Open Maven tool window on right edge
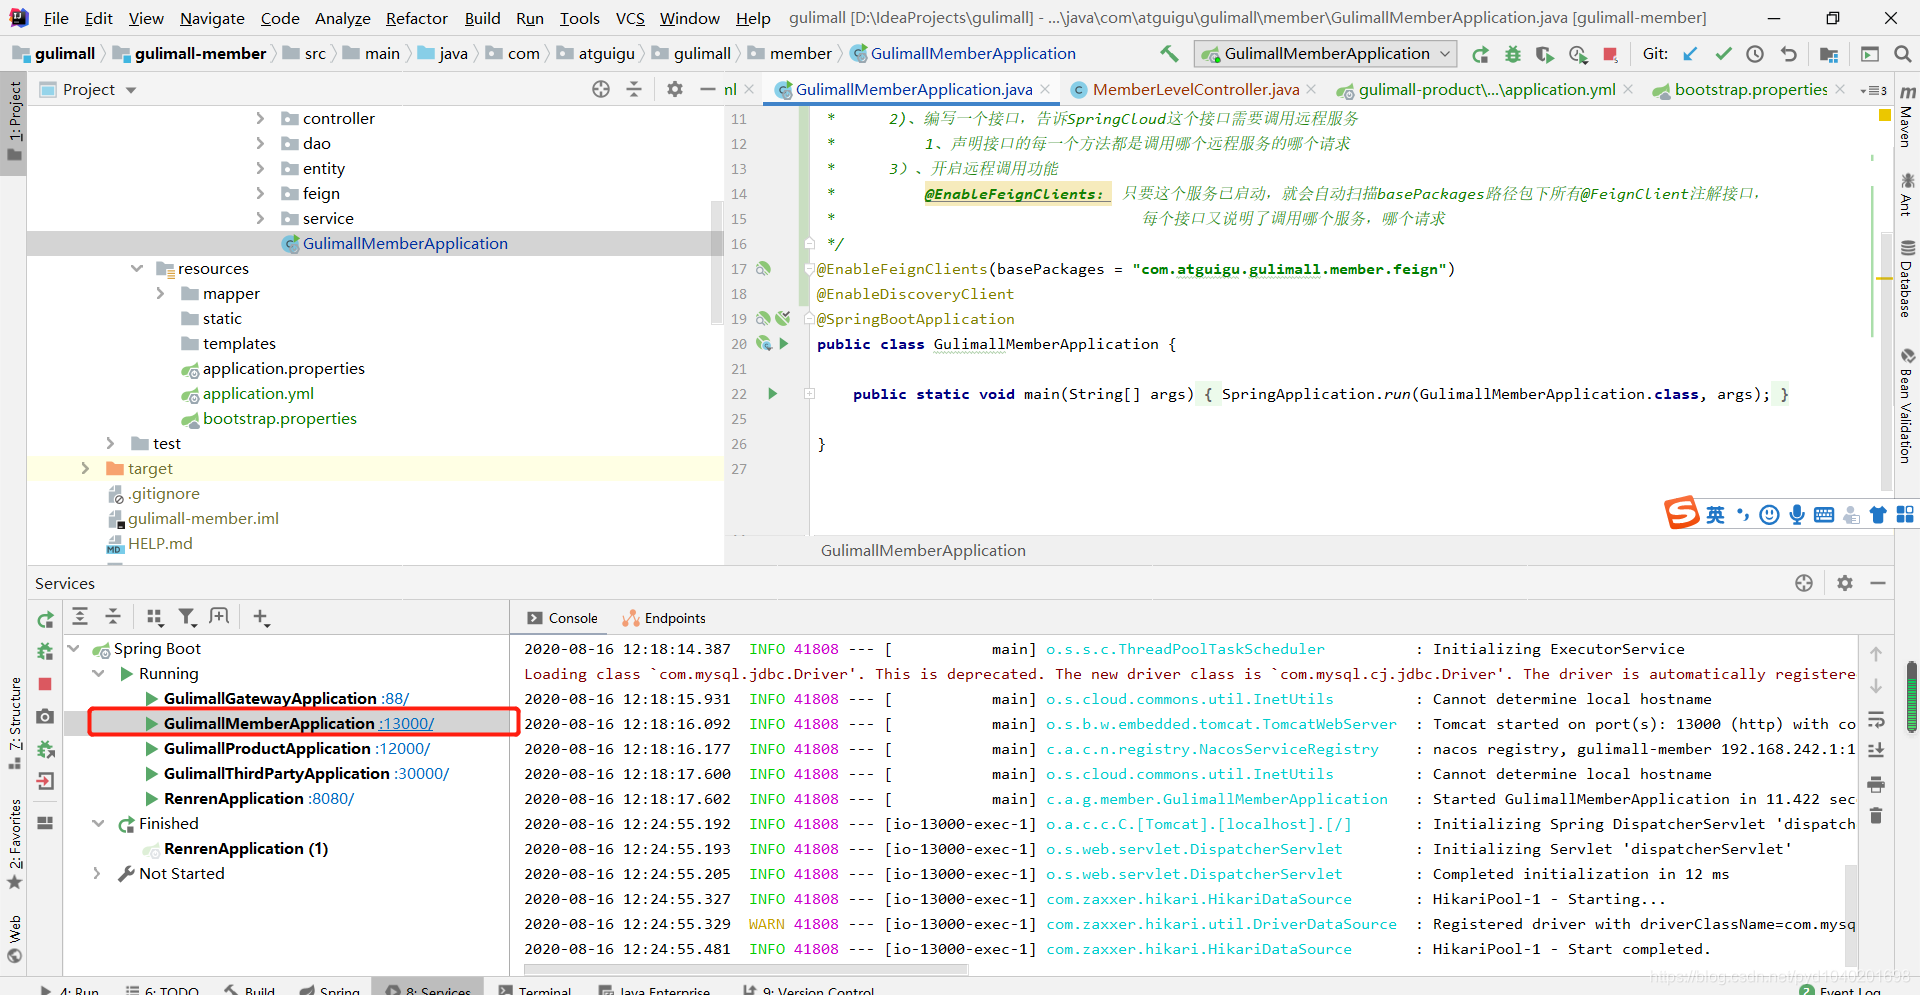1920x995 pixels. [x=1907, y=117]
